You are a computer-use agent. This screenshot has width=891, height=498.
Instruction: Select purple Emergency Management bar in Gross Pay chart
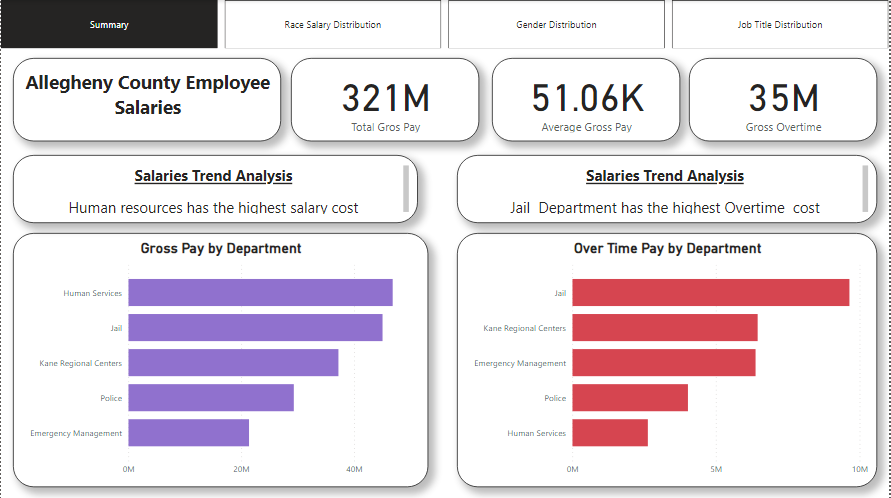click(x=188, y=433)
